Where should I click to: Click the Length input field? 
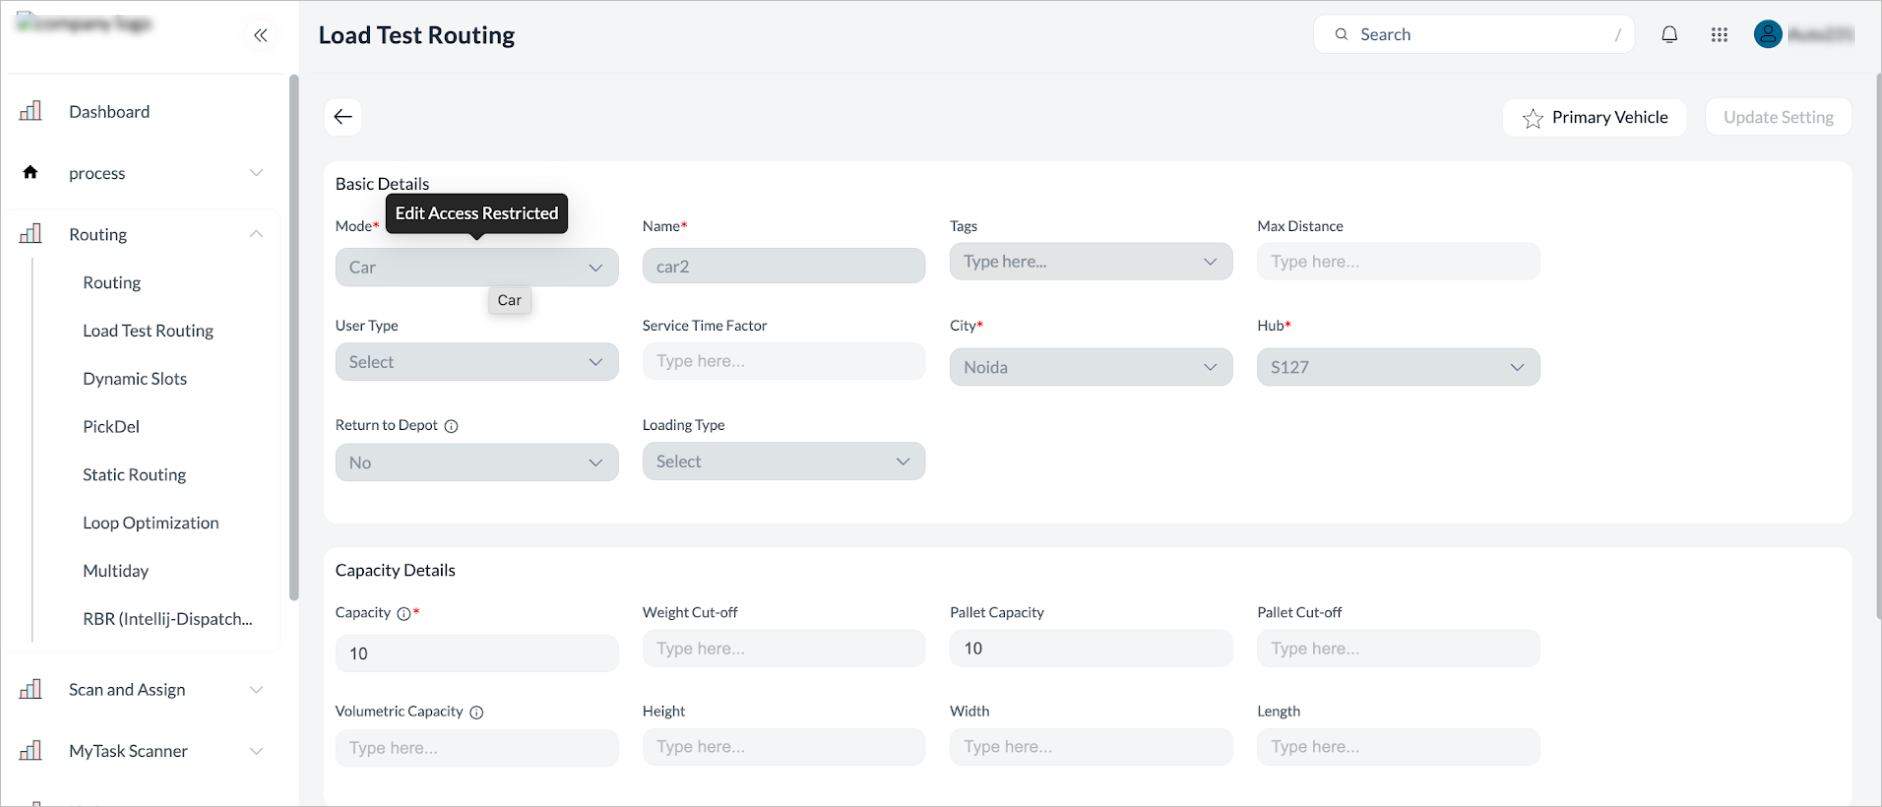coord(1398,747)
